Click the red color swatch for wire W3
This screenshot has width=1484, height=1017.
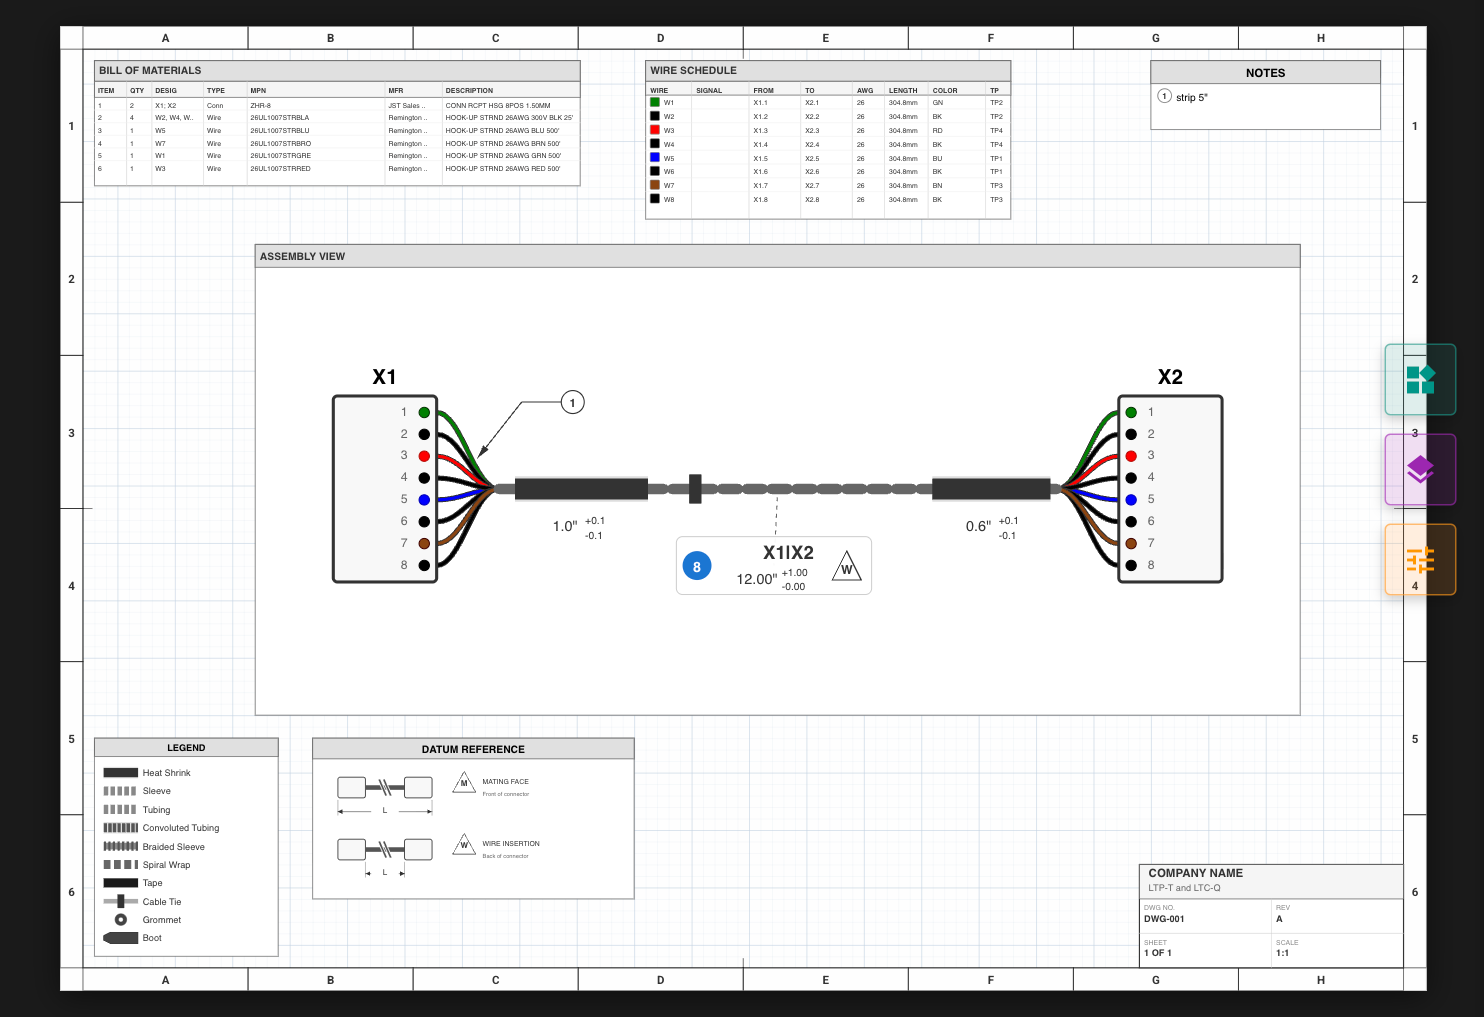(655, 130)
